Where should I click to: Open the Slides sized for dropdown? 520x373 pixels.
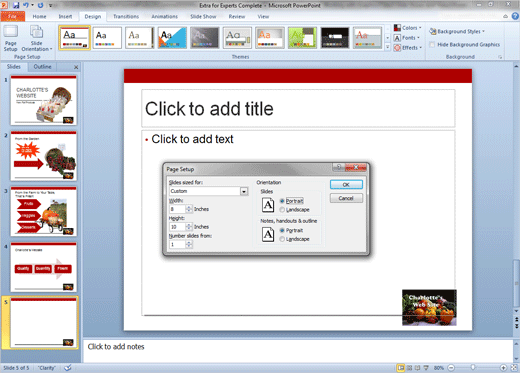pos(244,191)
